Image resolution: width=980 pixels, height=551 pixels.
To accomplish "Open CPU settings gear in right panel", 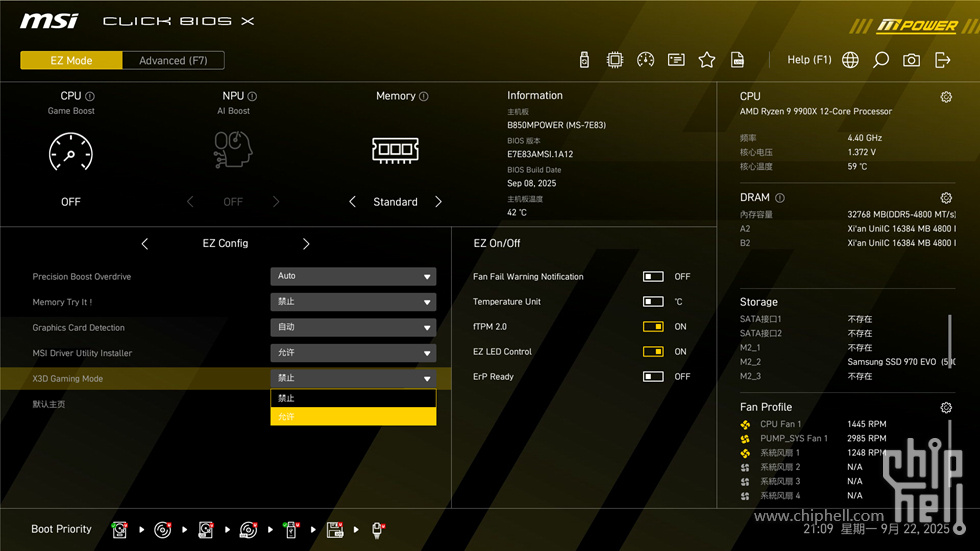I will coord(946,97).
